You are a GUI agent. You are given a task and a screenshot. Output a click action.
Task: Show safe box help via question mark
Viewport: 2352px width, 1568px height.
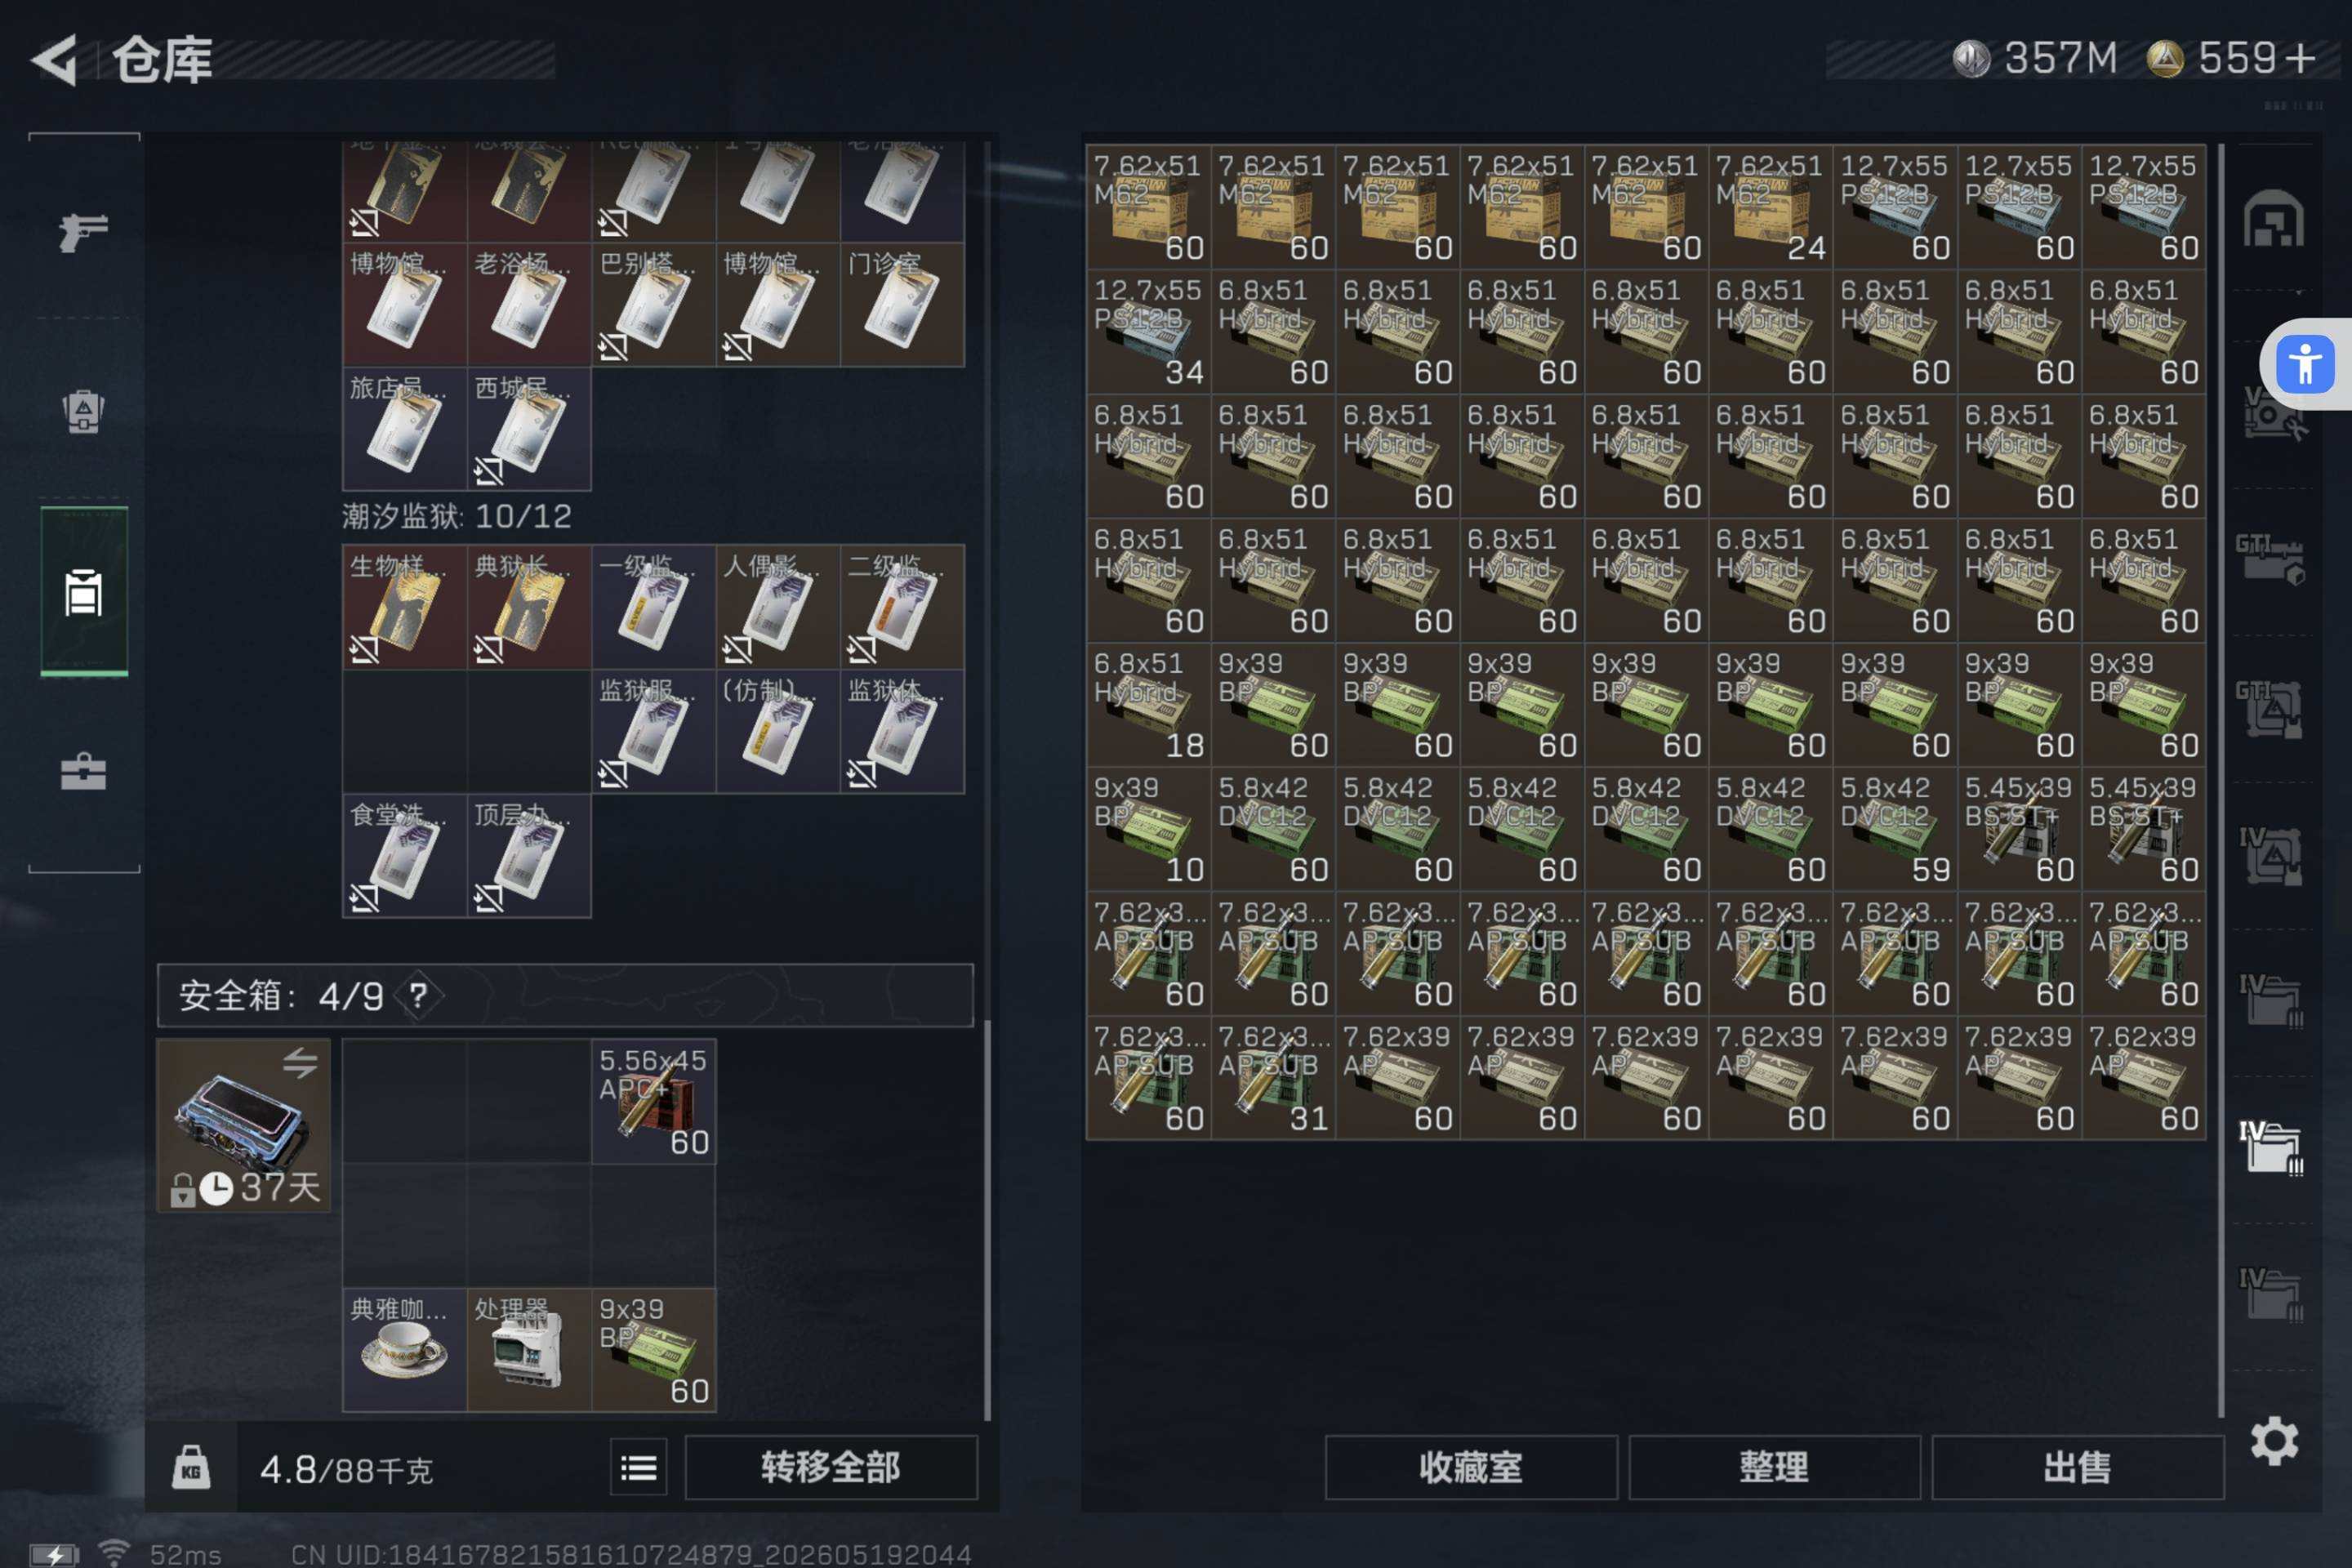[418, 995]
